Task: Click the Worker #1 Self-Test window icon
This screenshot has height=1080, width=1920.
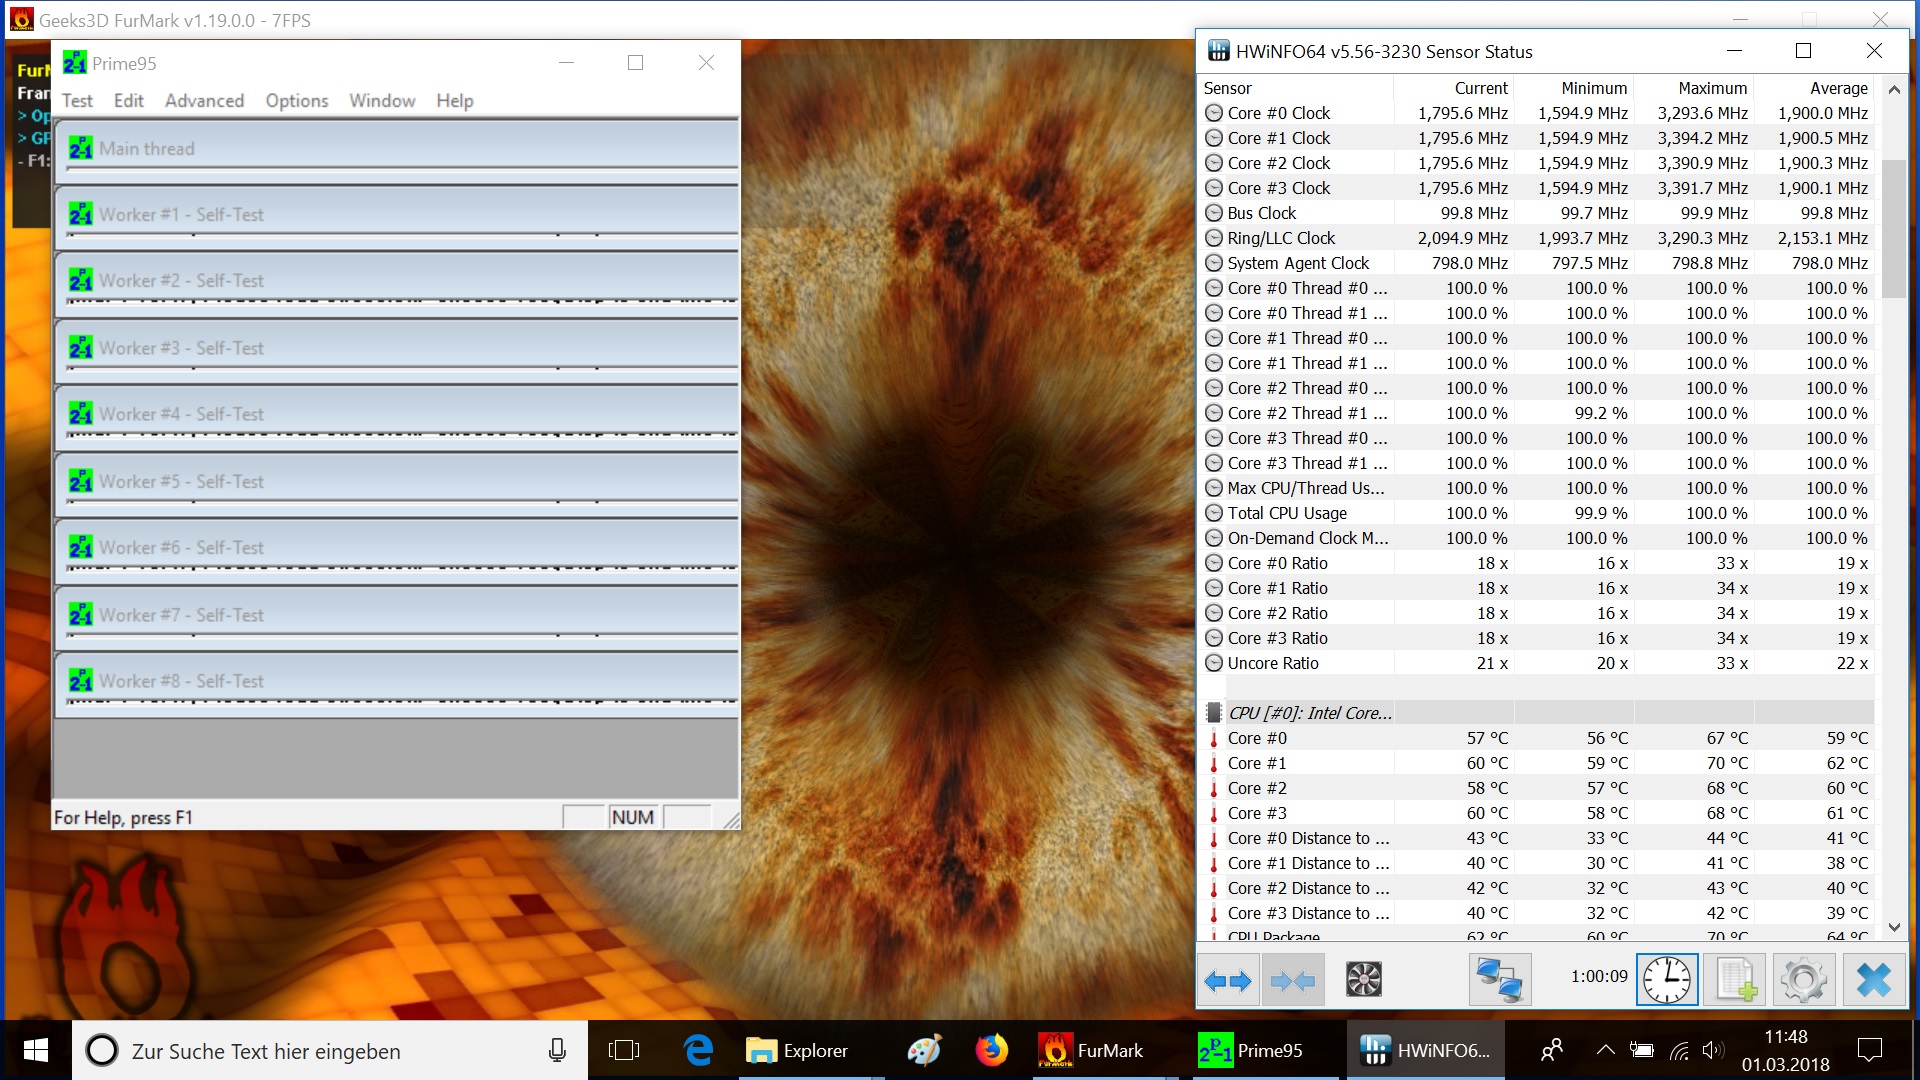Action: click(81, 215)
